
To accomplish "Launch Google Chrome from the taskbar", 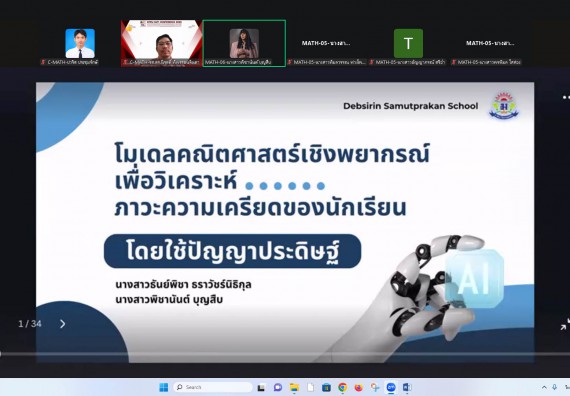I will pos(342,388).
